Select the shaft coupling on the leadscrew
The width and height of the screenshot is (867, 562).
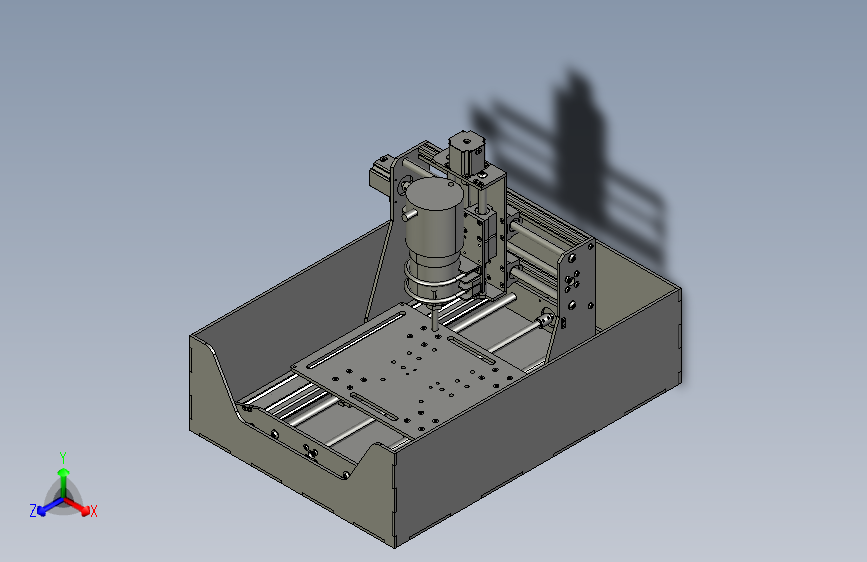pos(546,320)
